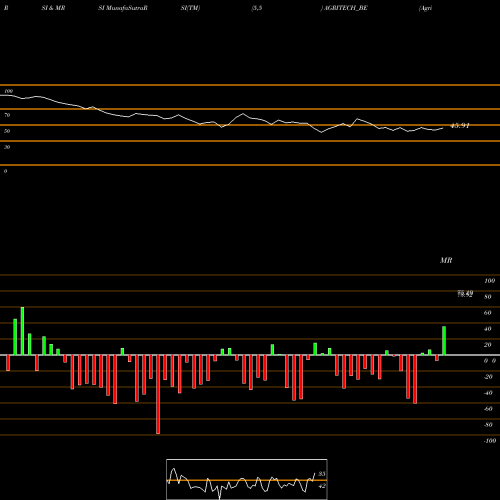500x500 pixels.
Task: Click the 60 label on MR right axis
Action: click(x=488, y=313)
